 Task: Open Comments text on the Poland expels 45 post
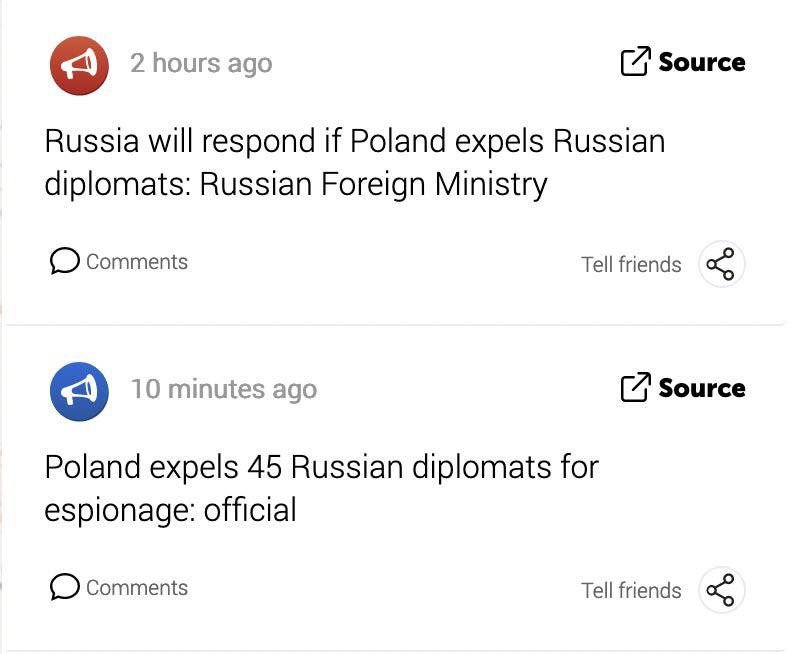137,587
